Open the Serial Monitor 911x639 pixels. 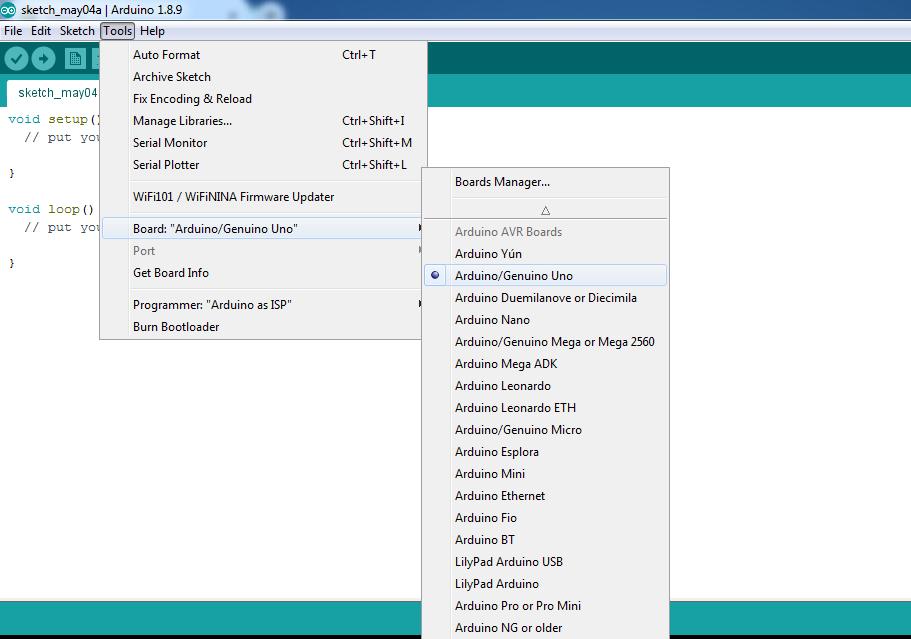[261, 143]
